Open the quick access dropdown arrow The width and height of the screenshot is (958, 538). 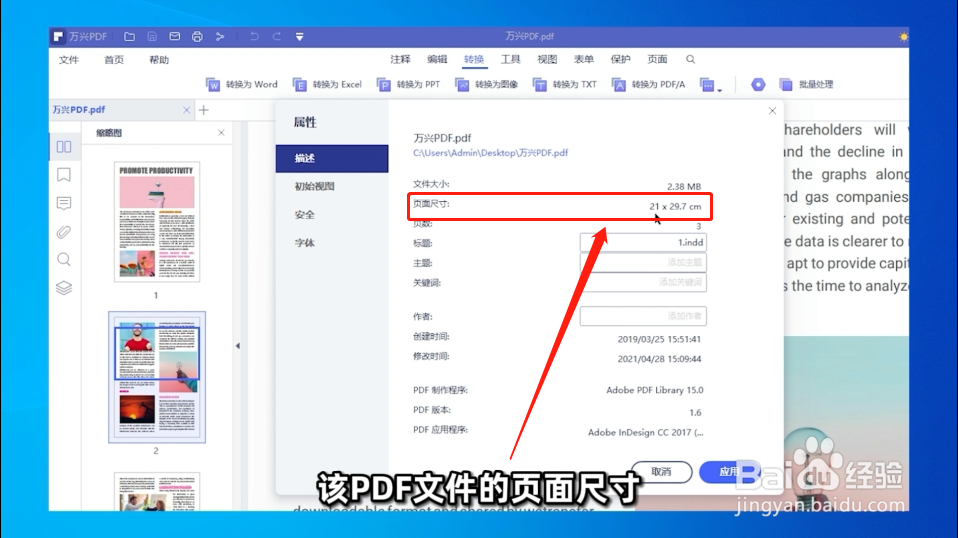pyautogui.click(x=299, y=37)
